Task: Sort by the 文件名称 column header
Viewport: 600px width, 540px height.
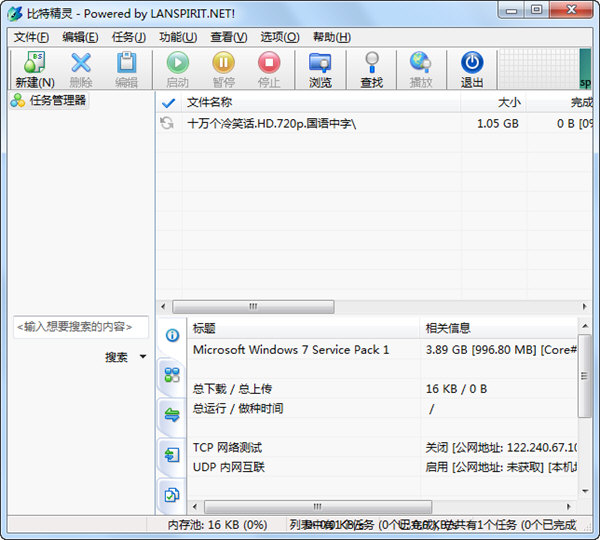Action: point(210,102)
